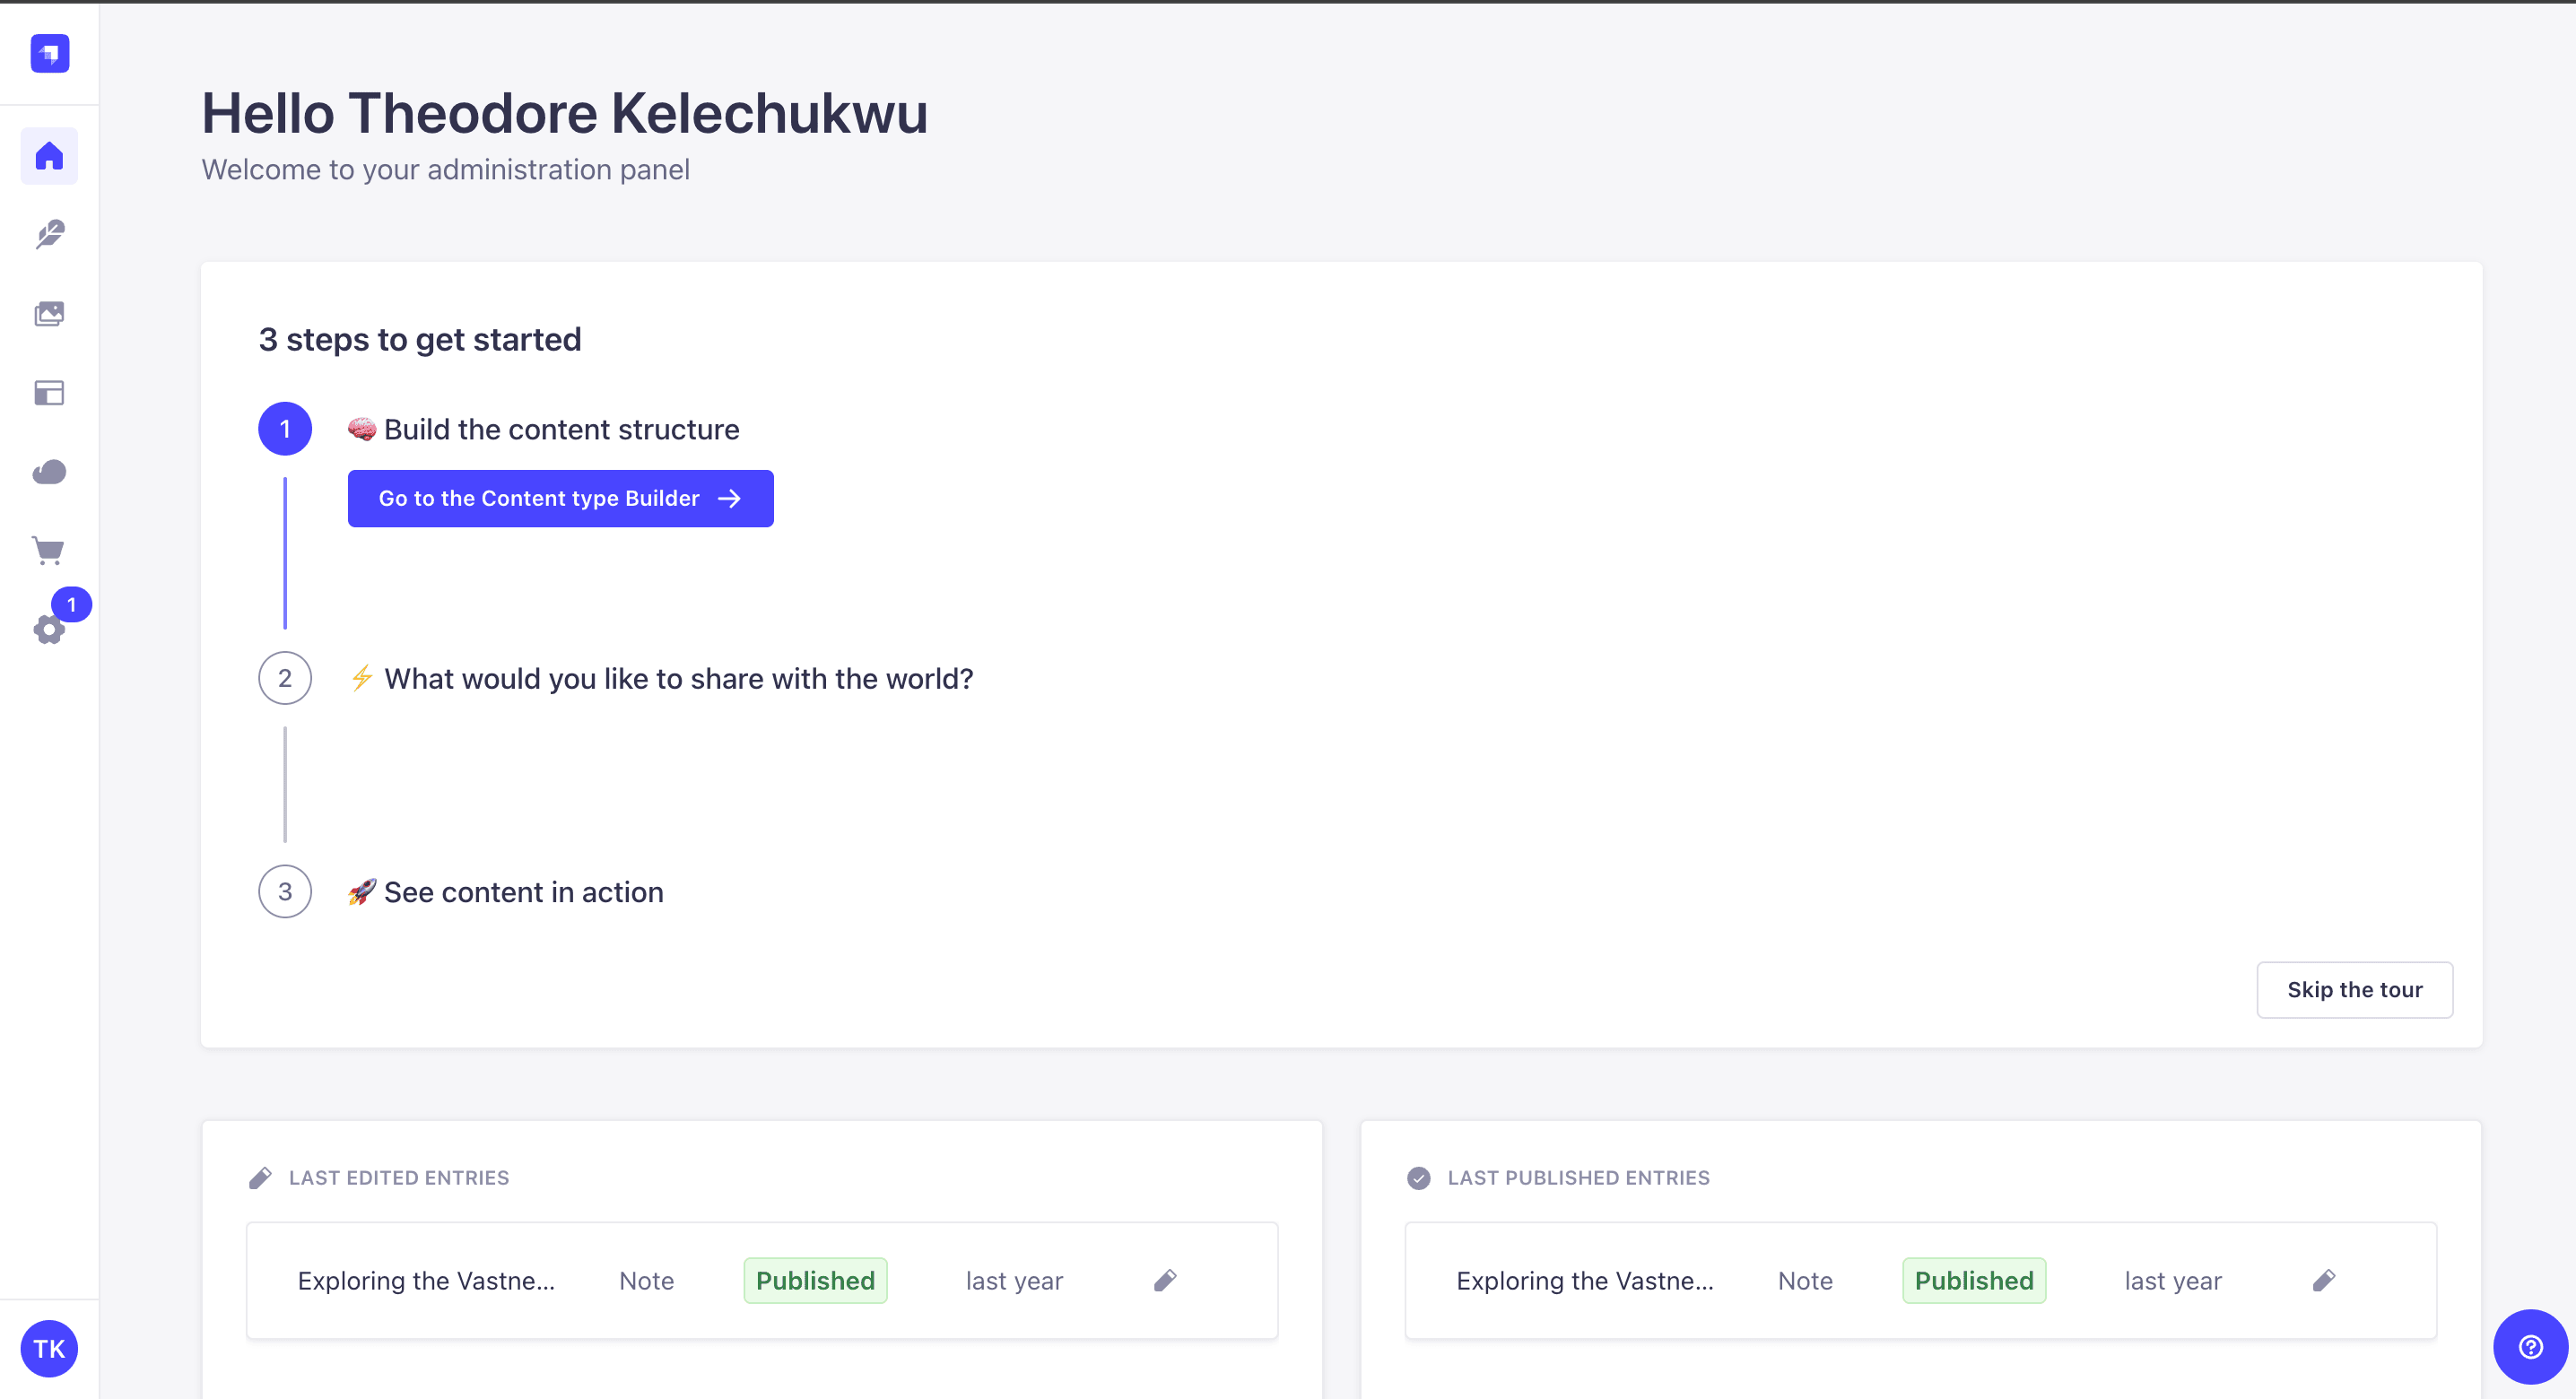This screenshot has width=2576, height=1399.
Task: Open the help question mark button
Action: point(2530,1347)
